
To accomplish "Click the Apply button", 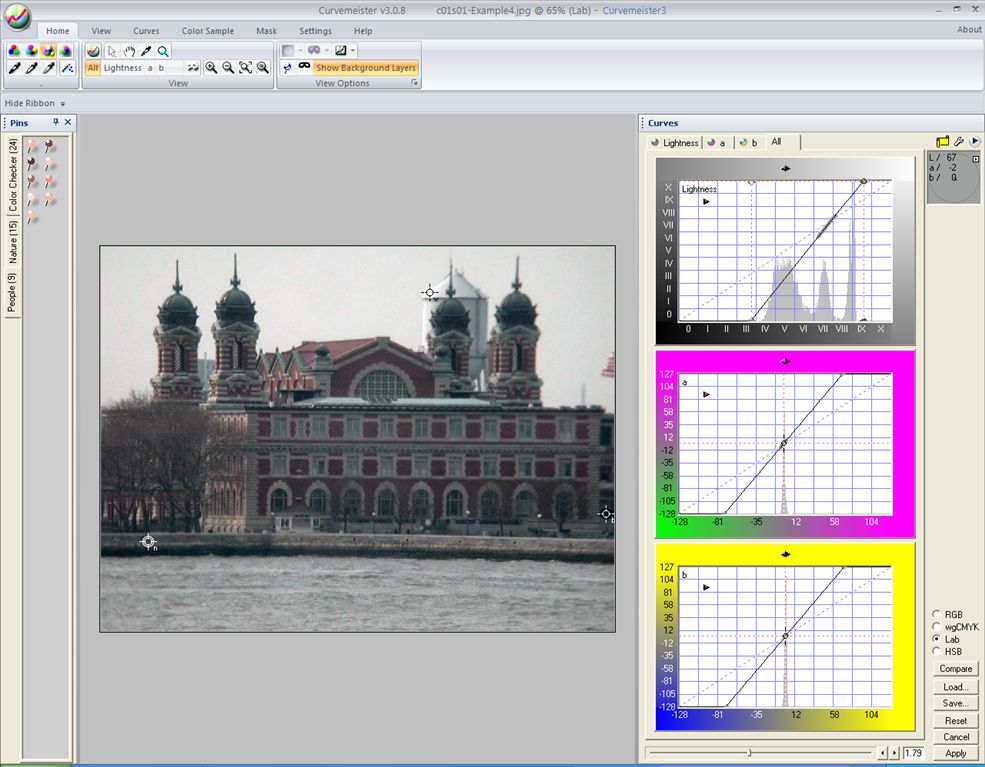I will coord(955,753).
